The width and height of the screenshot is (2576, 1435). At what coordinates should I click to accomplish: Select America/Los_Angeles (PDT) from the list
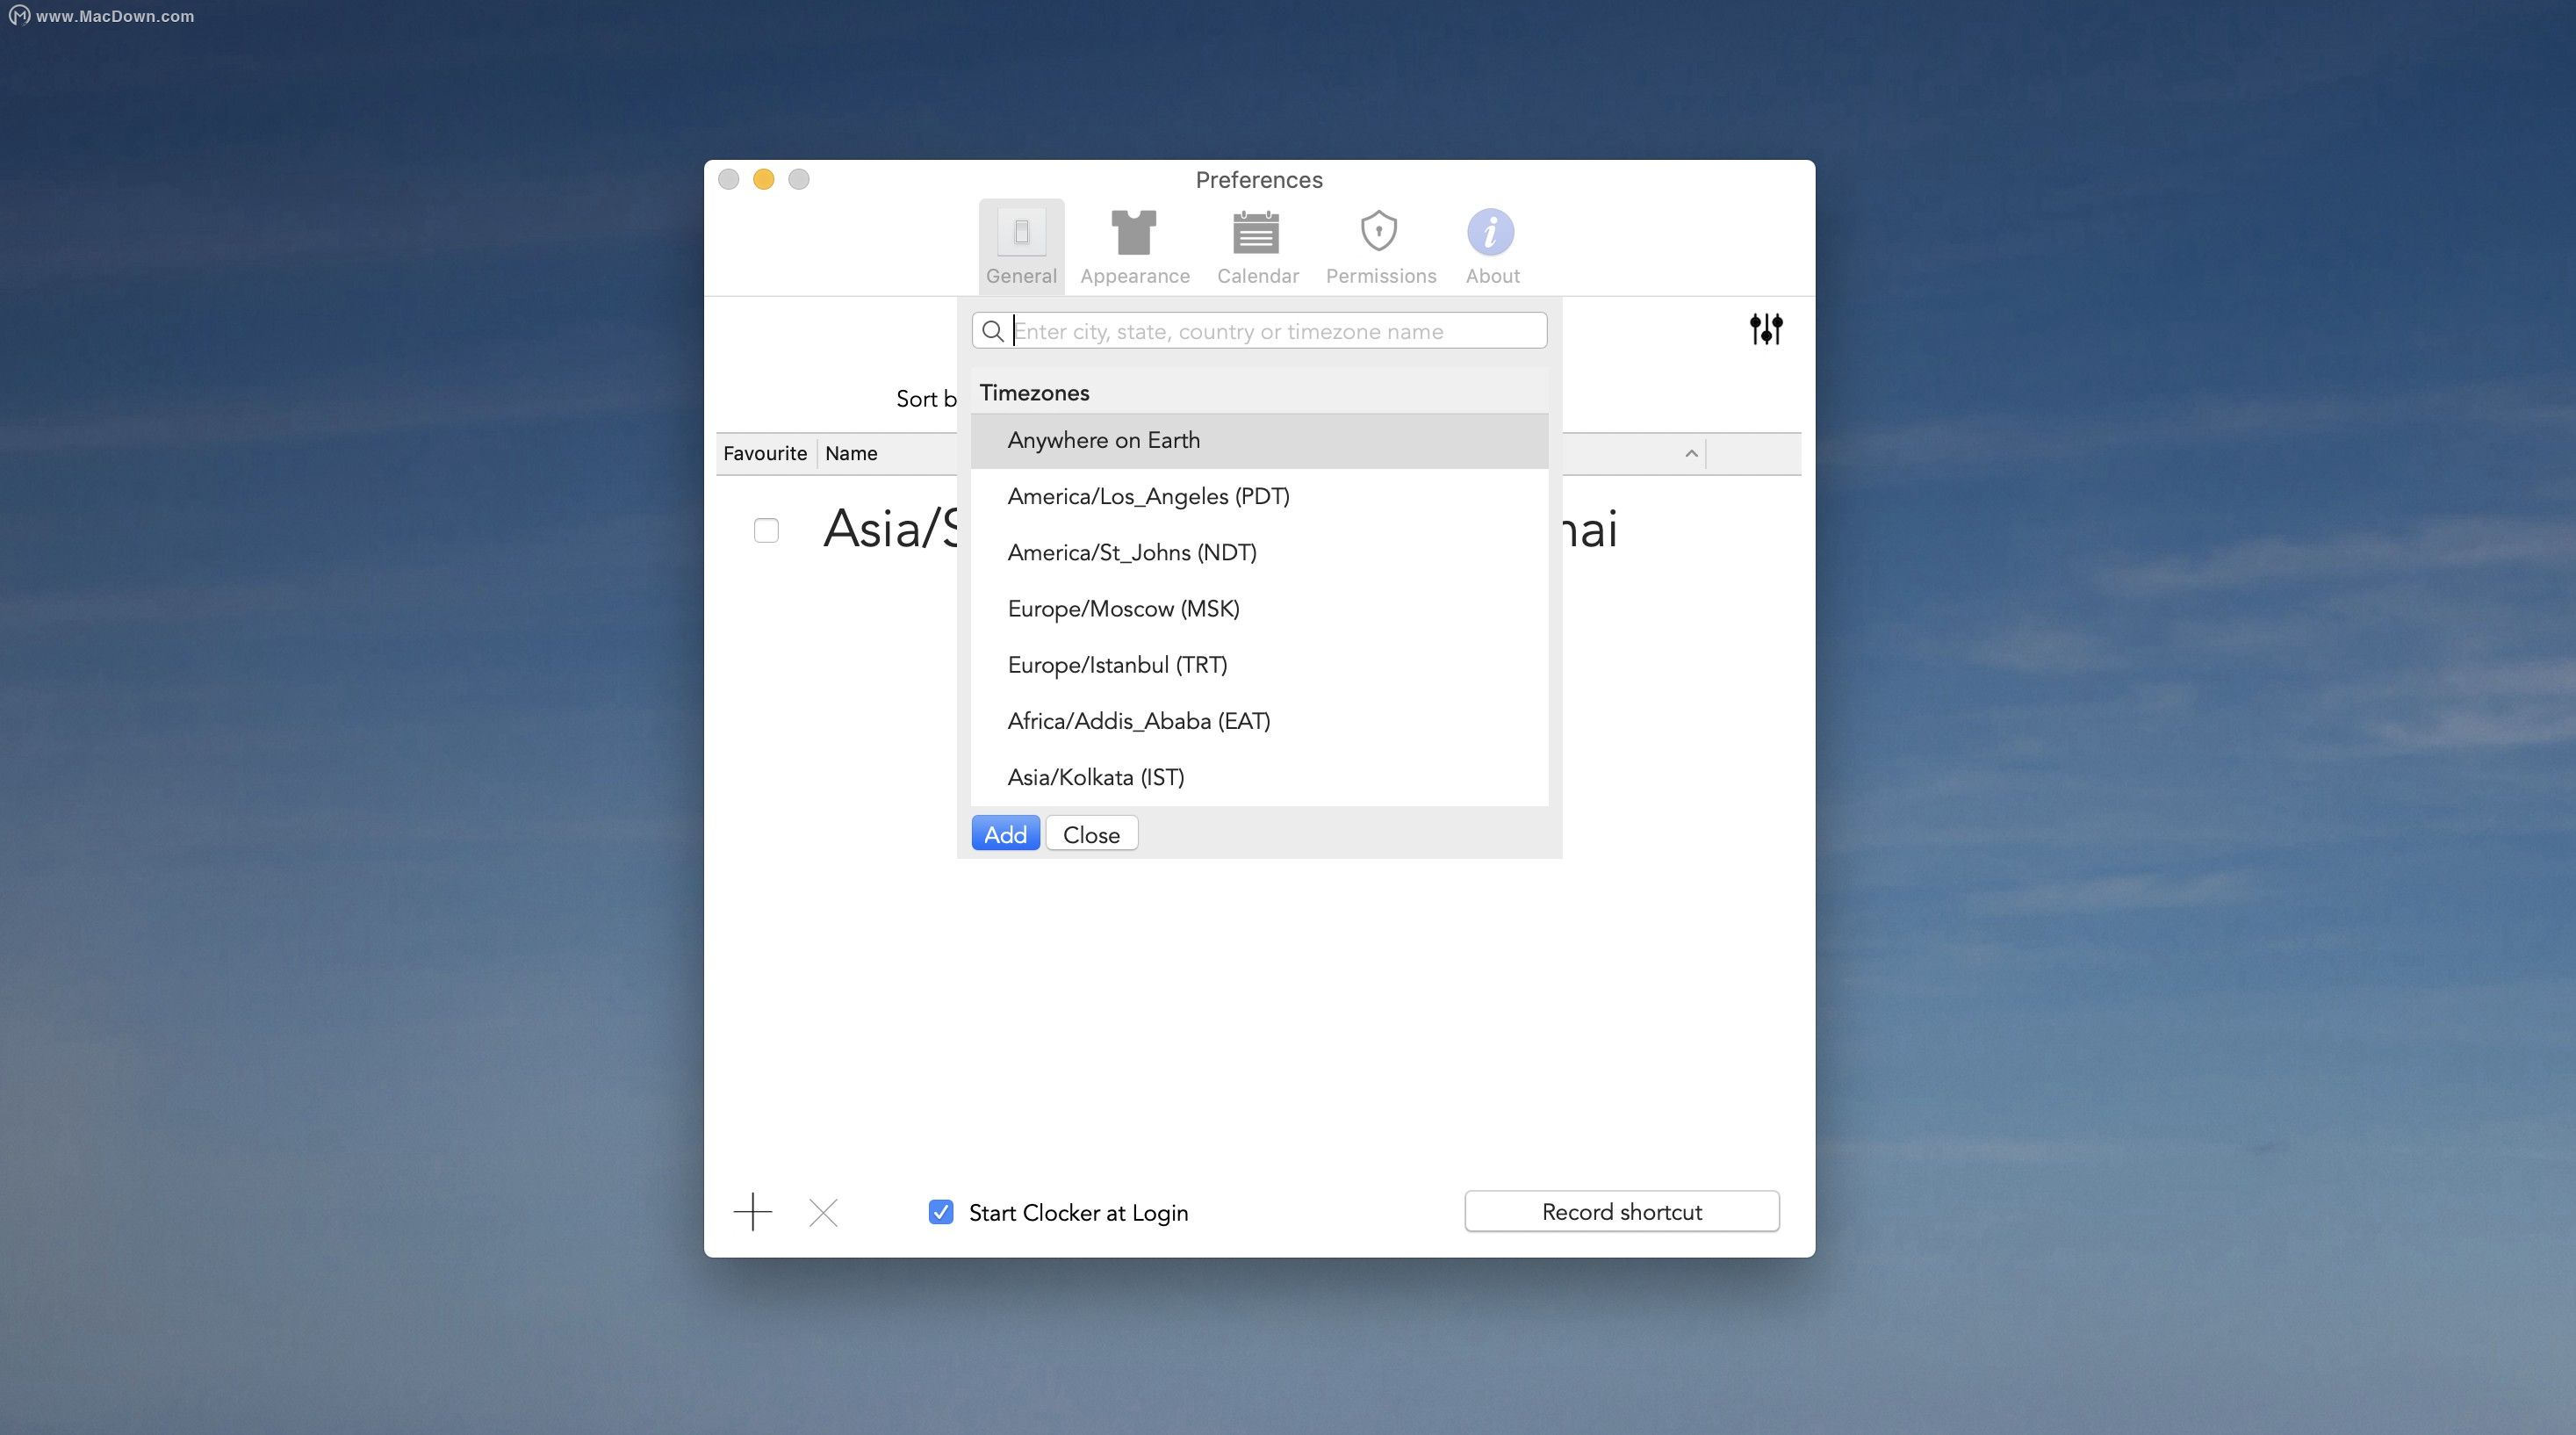1148,495
